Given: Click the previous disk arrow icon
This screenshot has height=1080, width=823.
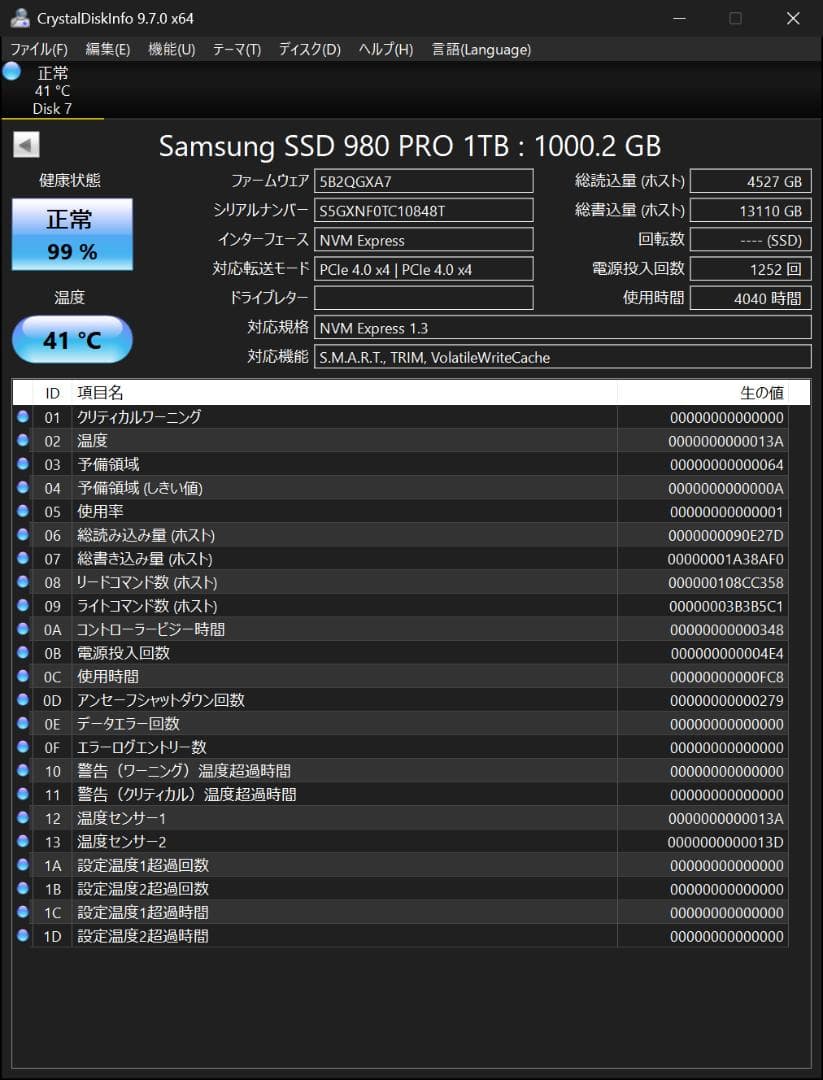Looking at the screenshot, I should pos(26,145).
